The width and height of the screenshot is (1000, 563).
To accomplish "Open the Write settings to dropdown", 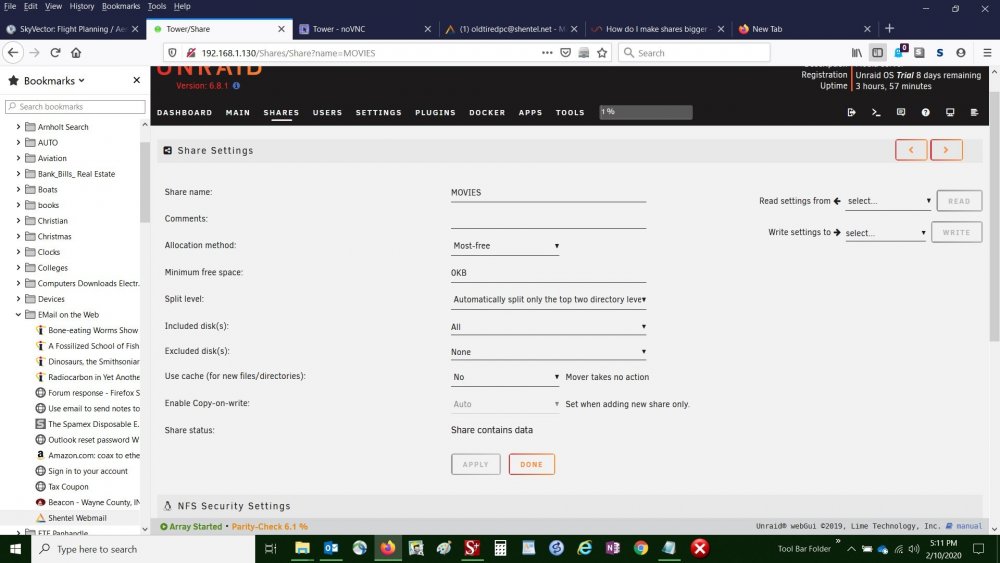I will coord(886,233).
